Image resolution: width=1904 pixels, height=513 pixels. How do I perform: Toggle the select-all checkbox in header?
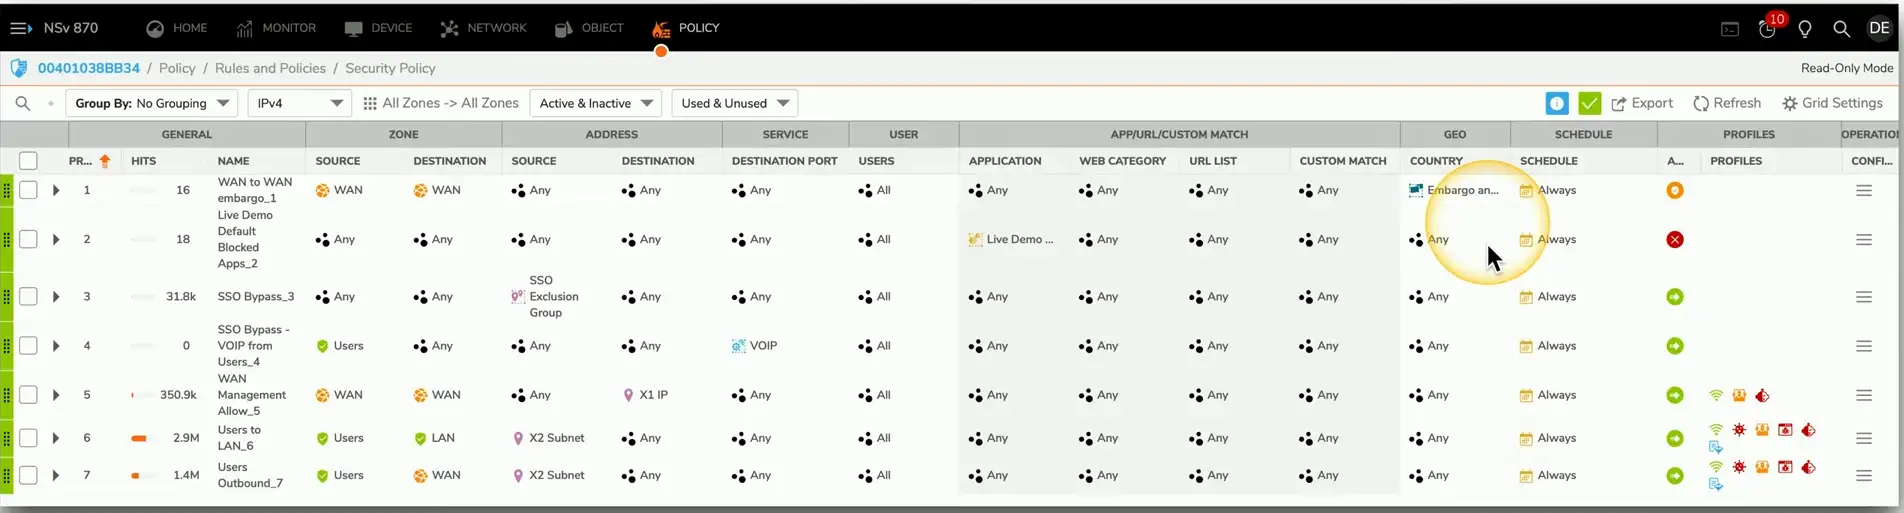click(x=28, y=161)
